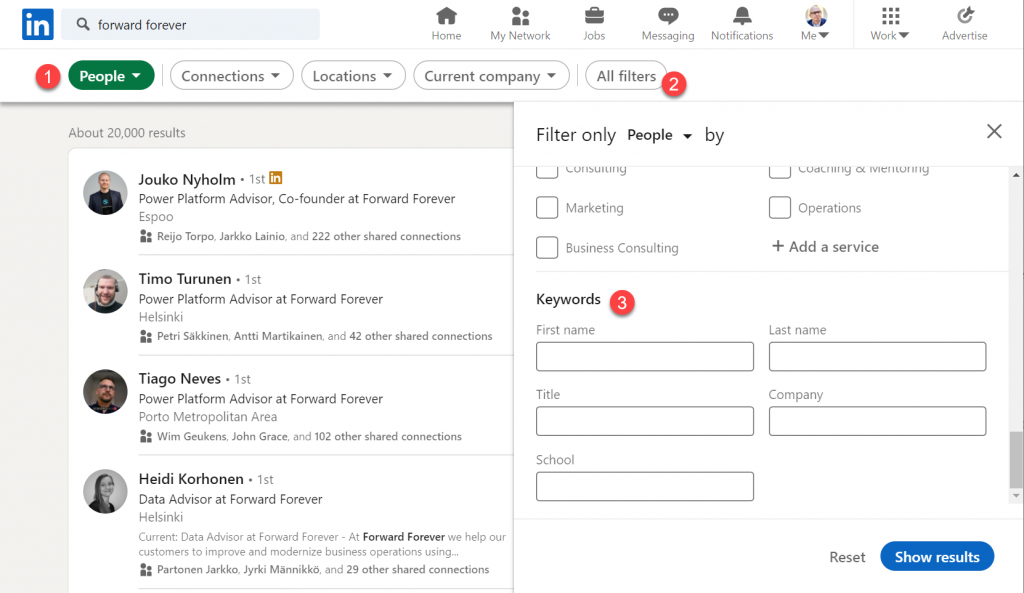Click the Advertise icon
The image size is (1024, 593).
pyautogui.click(x=965, y=16)
